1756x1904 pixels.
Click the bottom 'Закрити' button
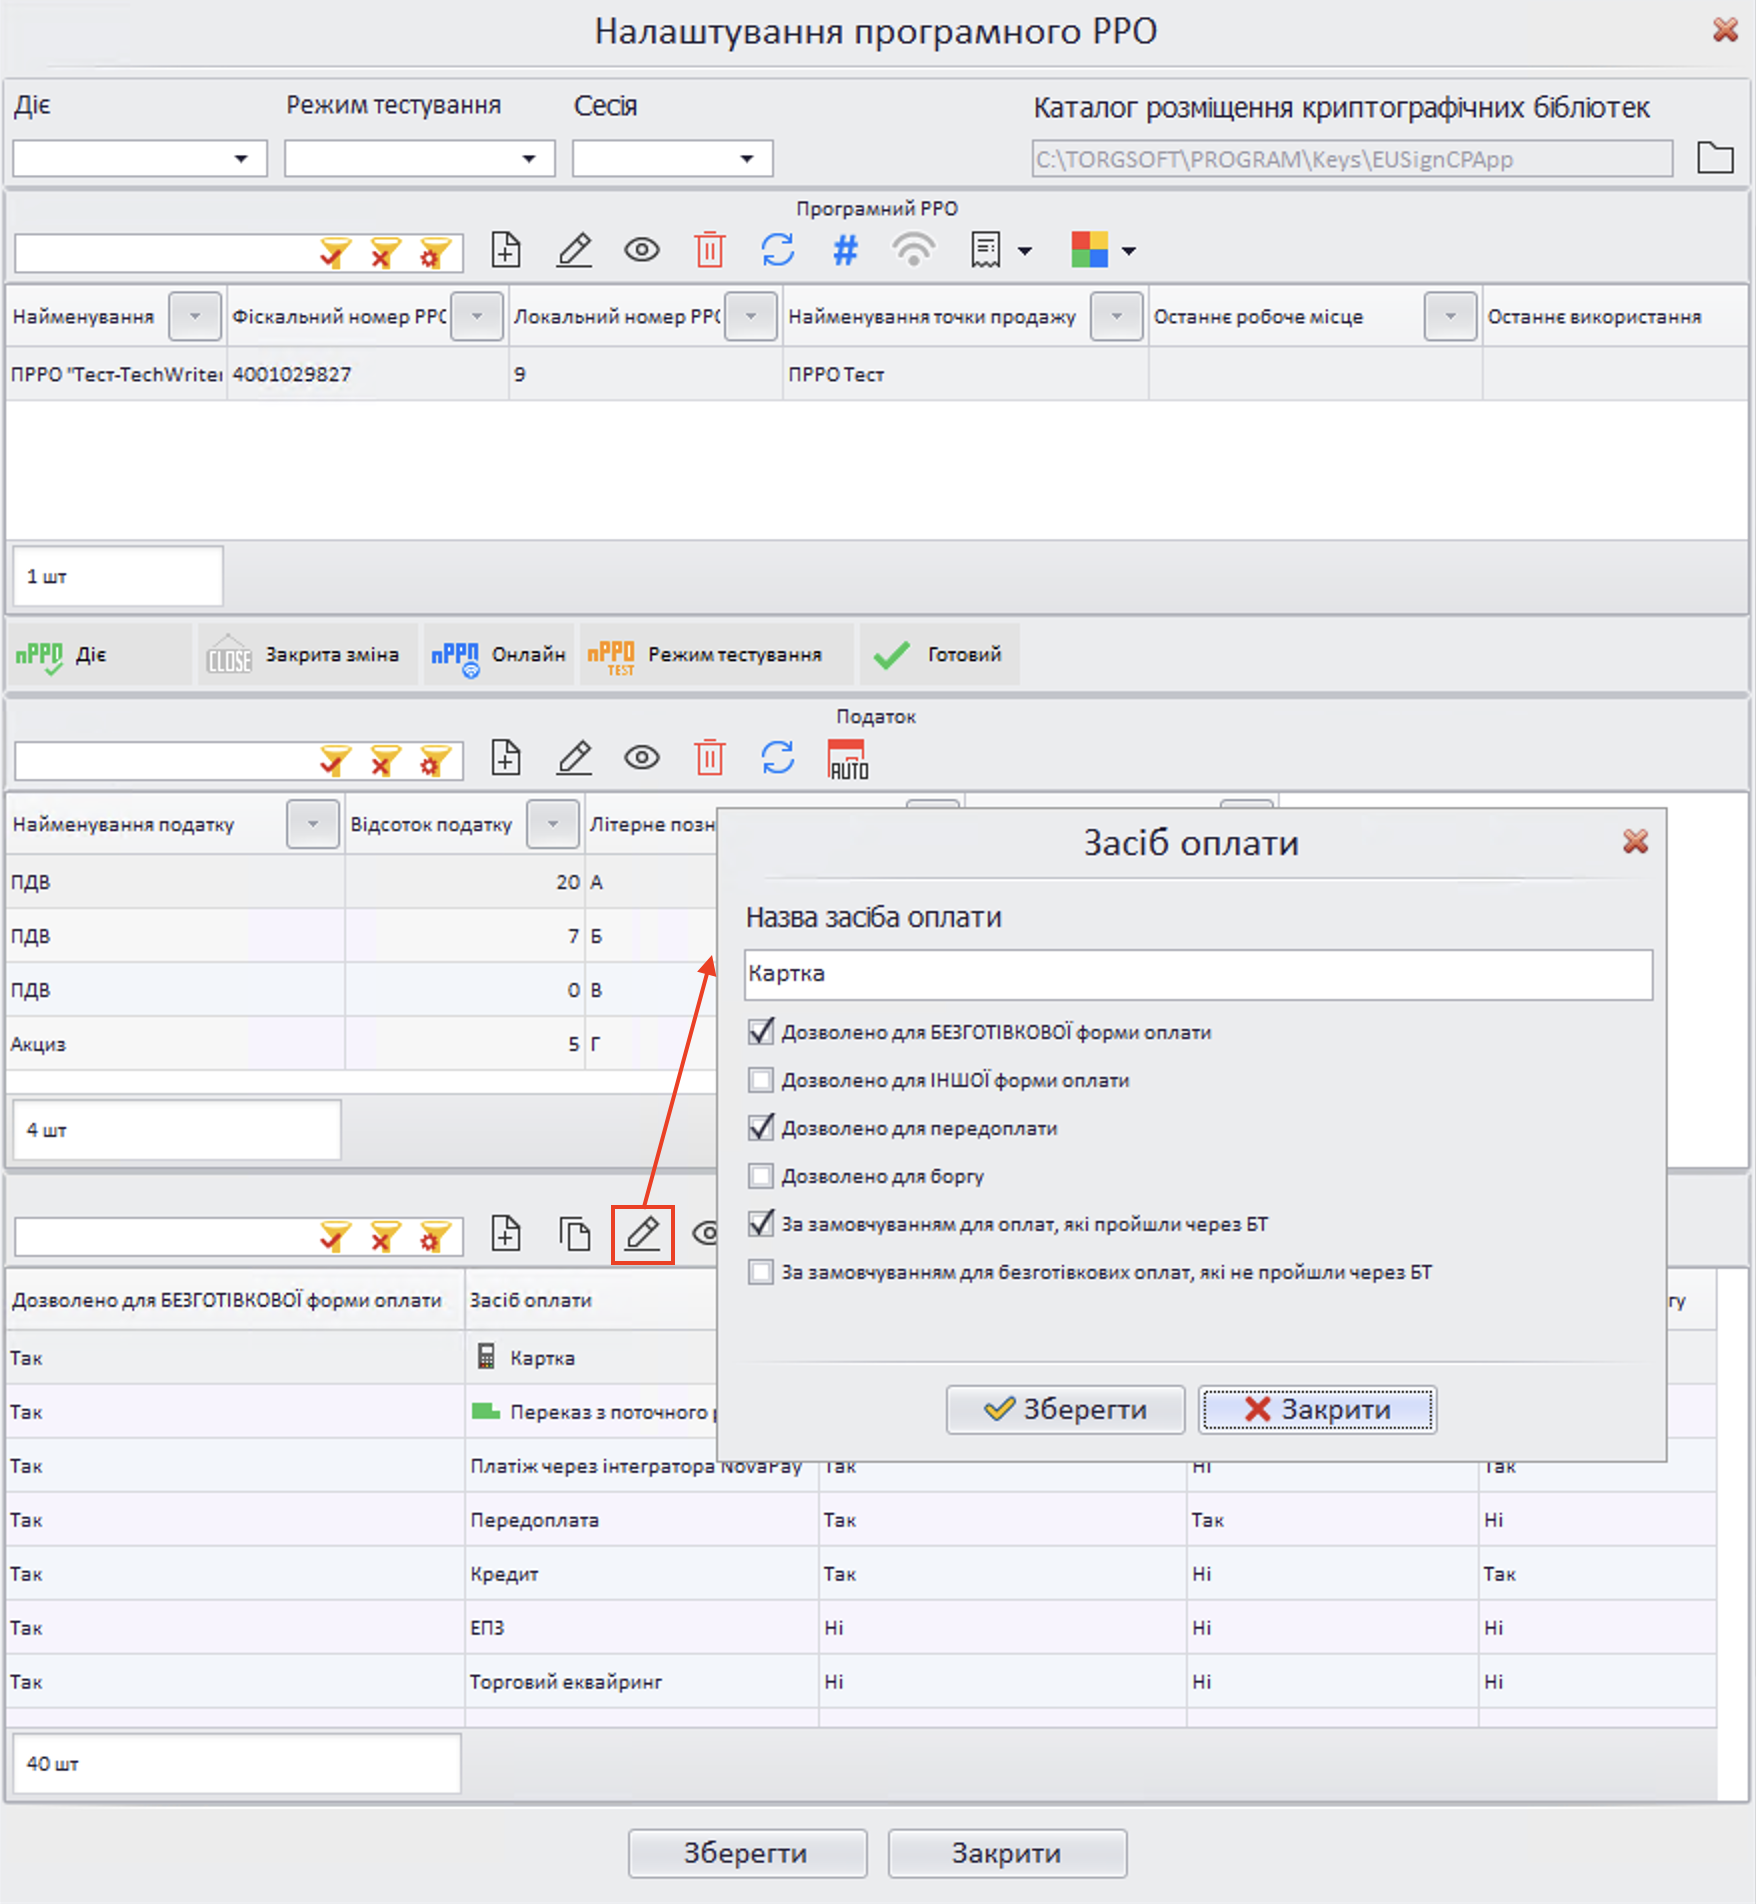click(x=1007, y=1853)
